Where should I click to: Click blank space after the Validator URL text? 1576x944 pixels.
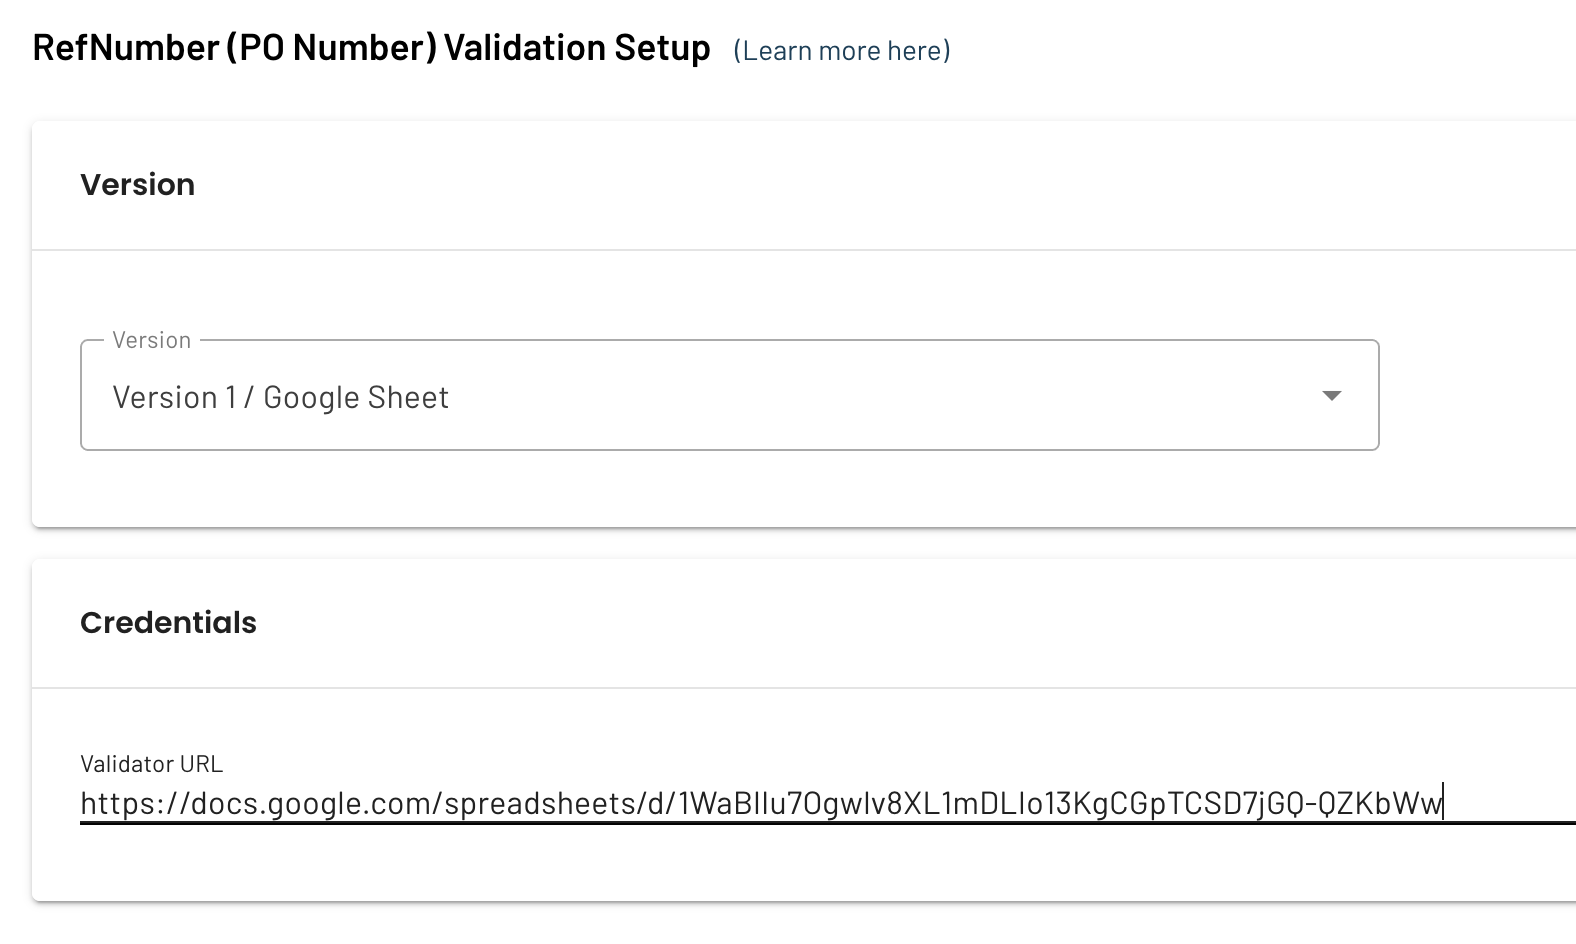click(x=1510, y=803)
